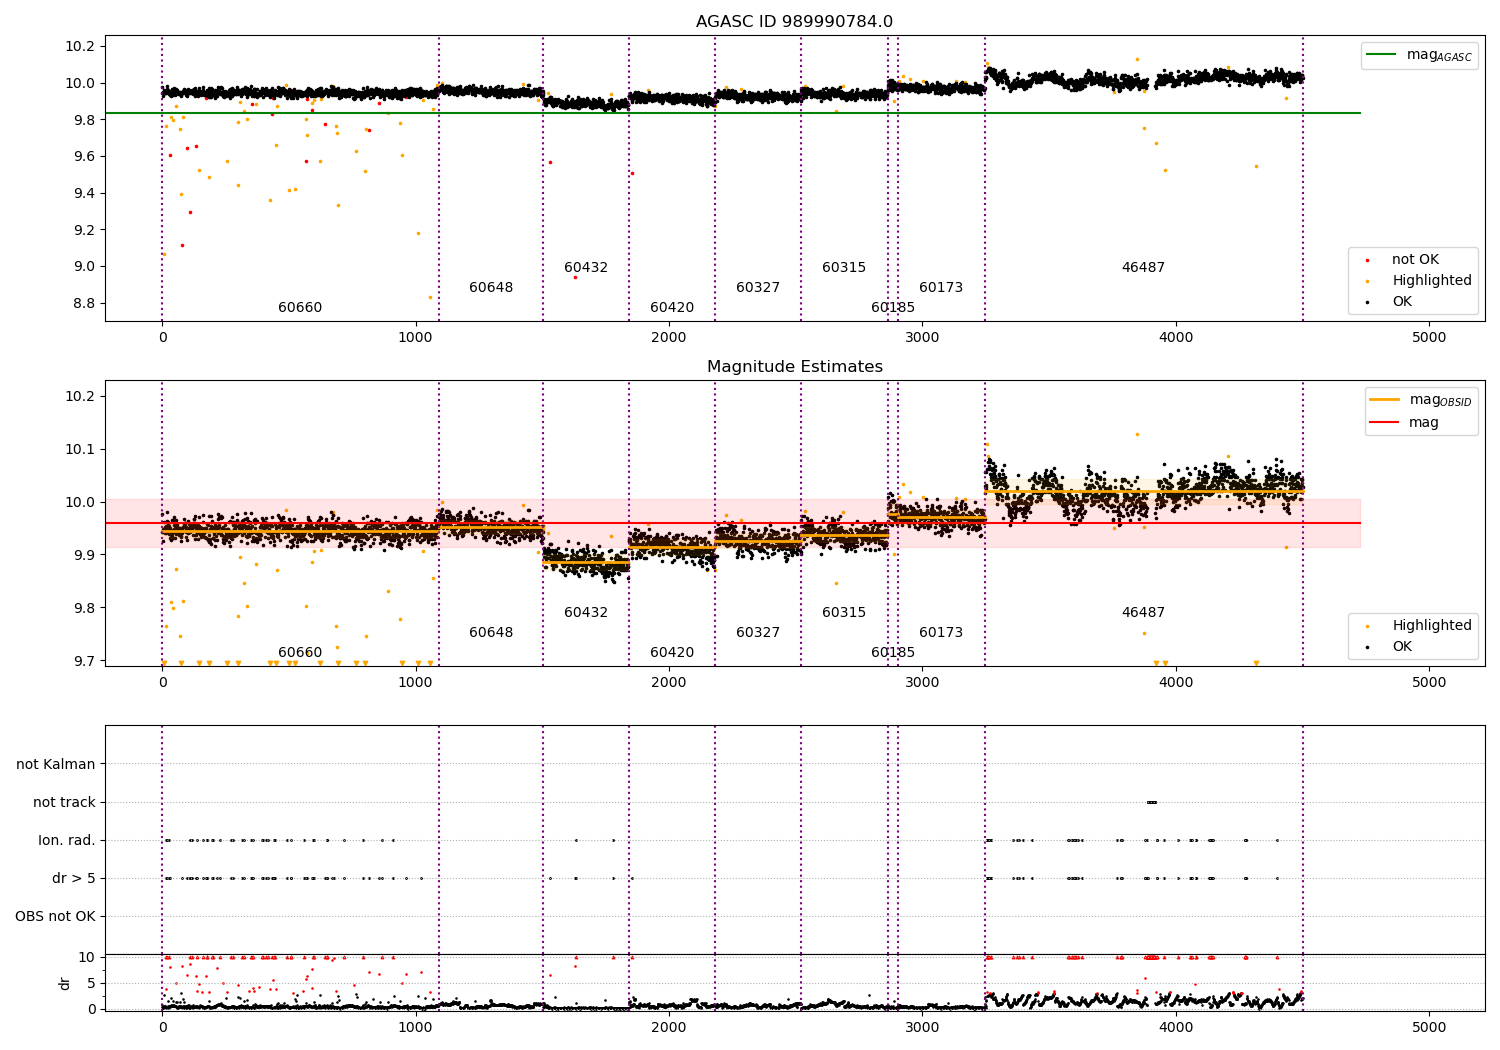Click obsid label 60420 in top plot
The image size is (1500, 1050).
click(672, 308)
